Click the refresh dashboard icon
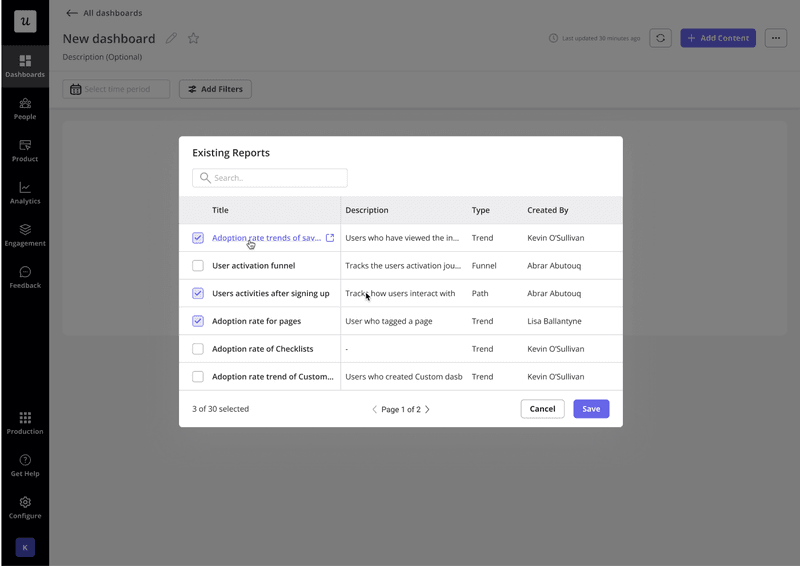The width and height of the screenshot is (800, 566). [x=660, y=38]
